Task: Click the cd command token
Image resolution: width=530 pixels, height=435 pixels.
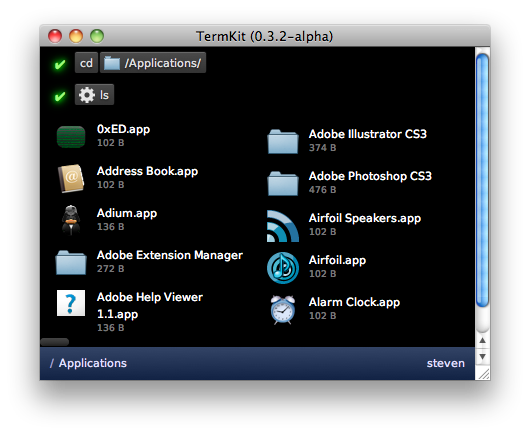Action: [x=87, y=63]
